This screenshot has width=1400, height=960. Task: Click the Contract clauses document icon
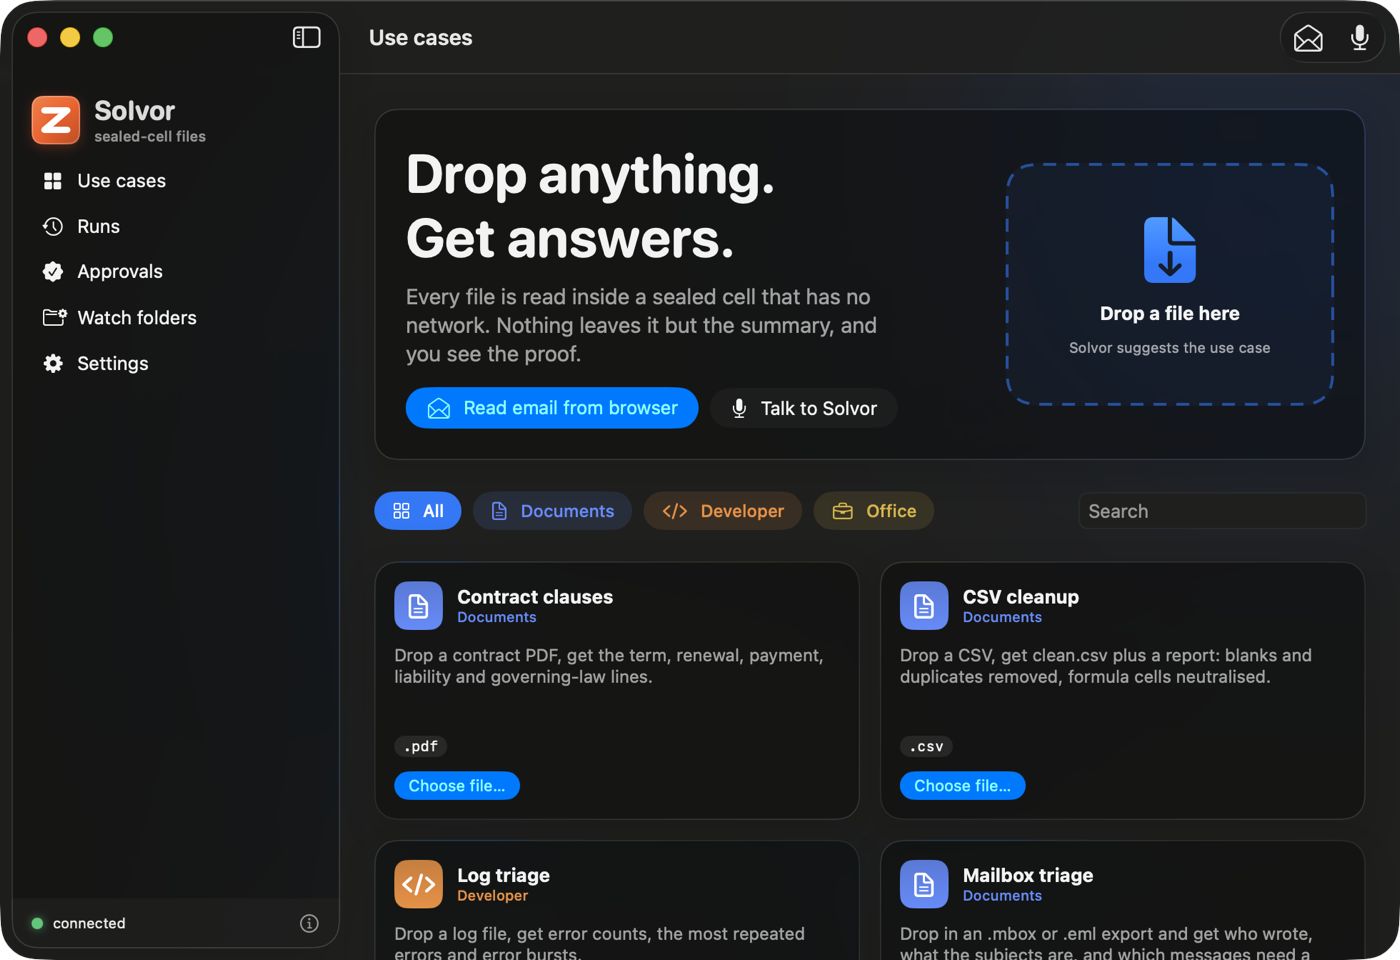[x=418, y=605]
